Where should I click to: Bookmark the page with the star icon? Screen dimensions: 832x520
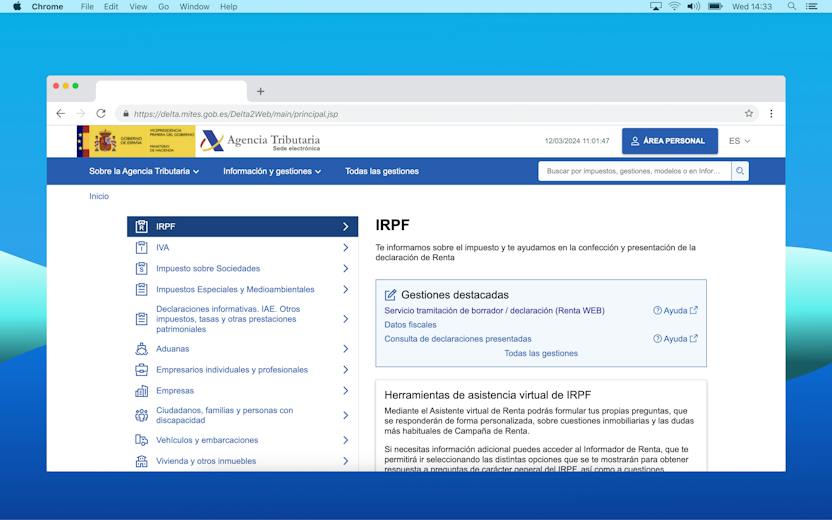(749, 114)
